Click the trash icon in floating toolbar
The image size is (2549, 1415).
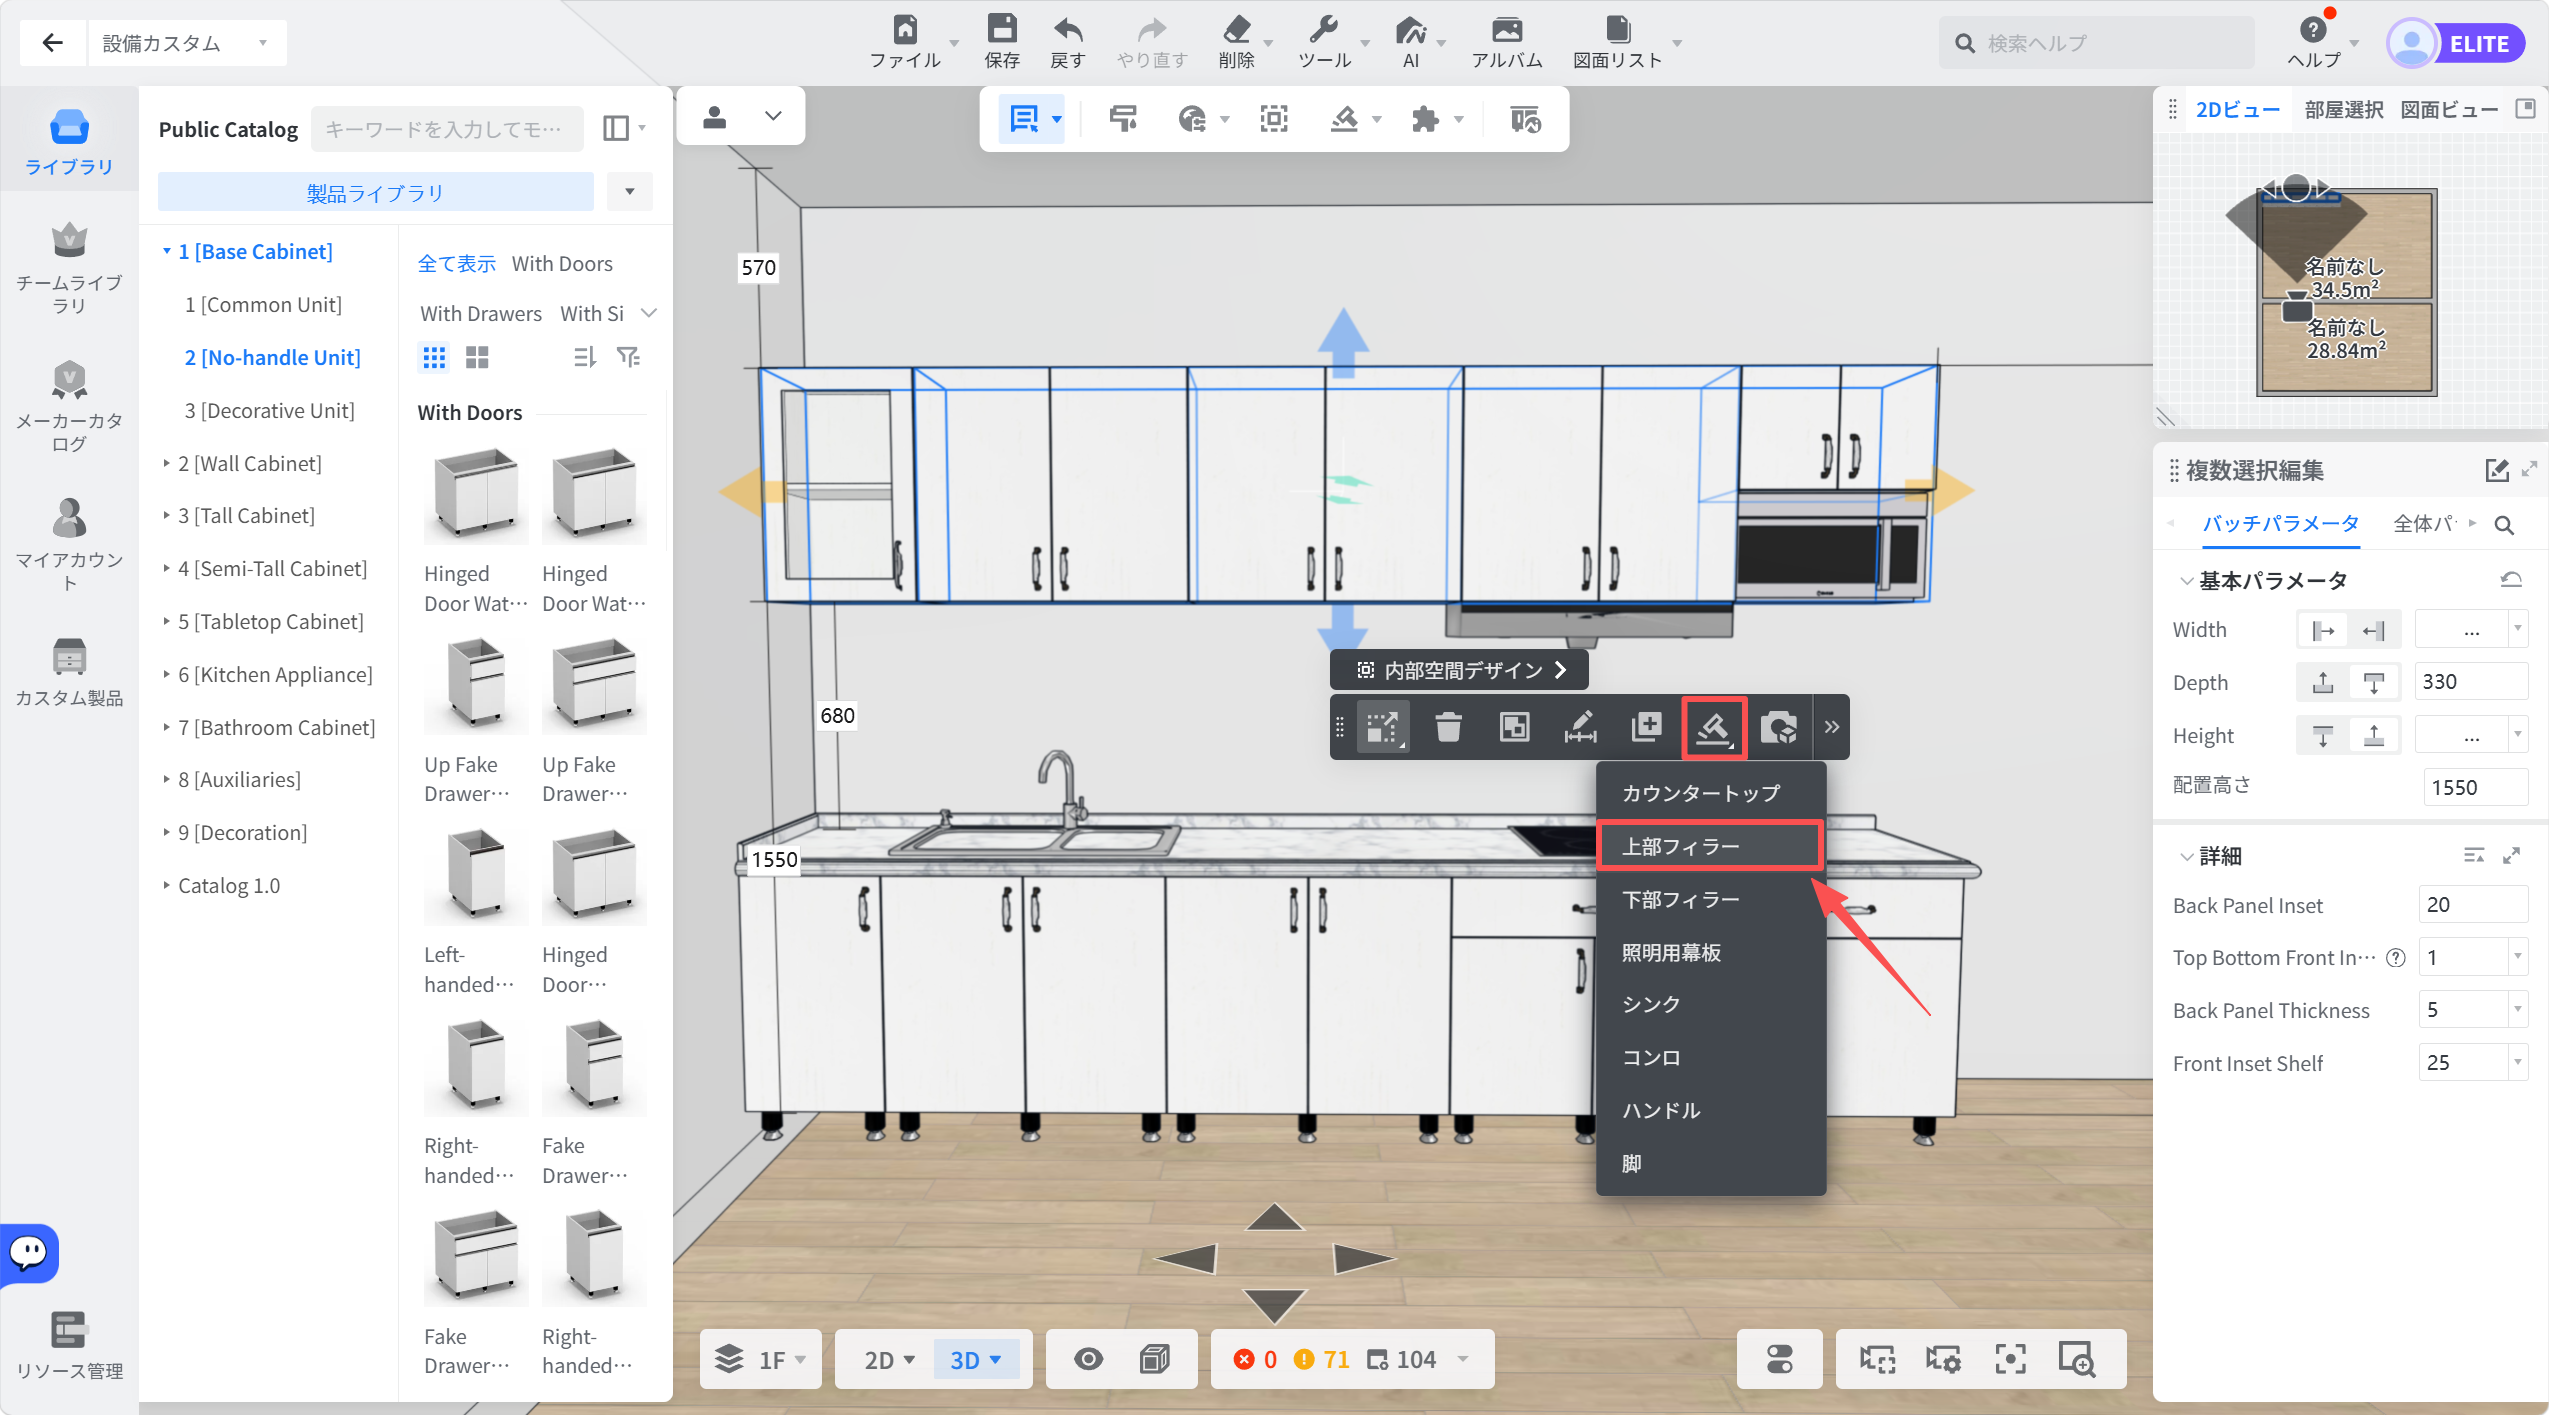pos(1448,727)
